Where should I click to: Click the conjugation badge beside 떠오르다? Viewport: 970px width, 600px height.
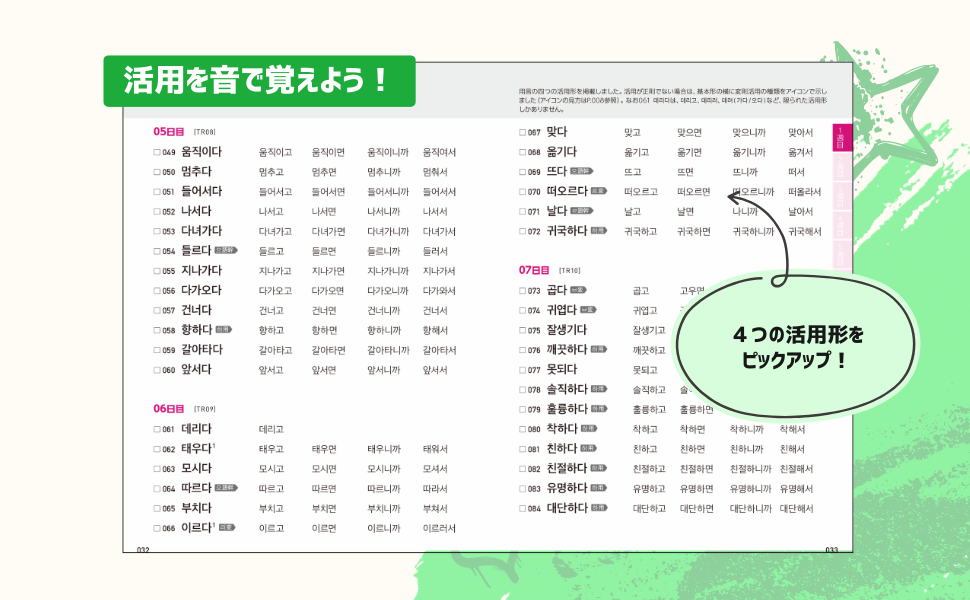(x=598, y=190)
